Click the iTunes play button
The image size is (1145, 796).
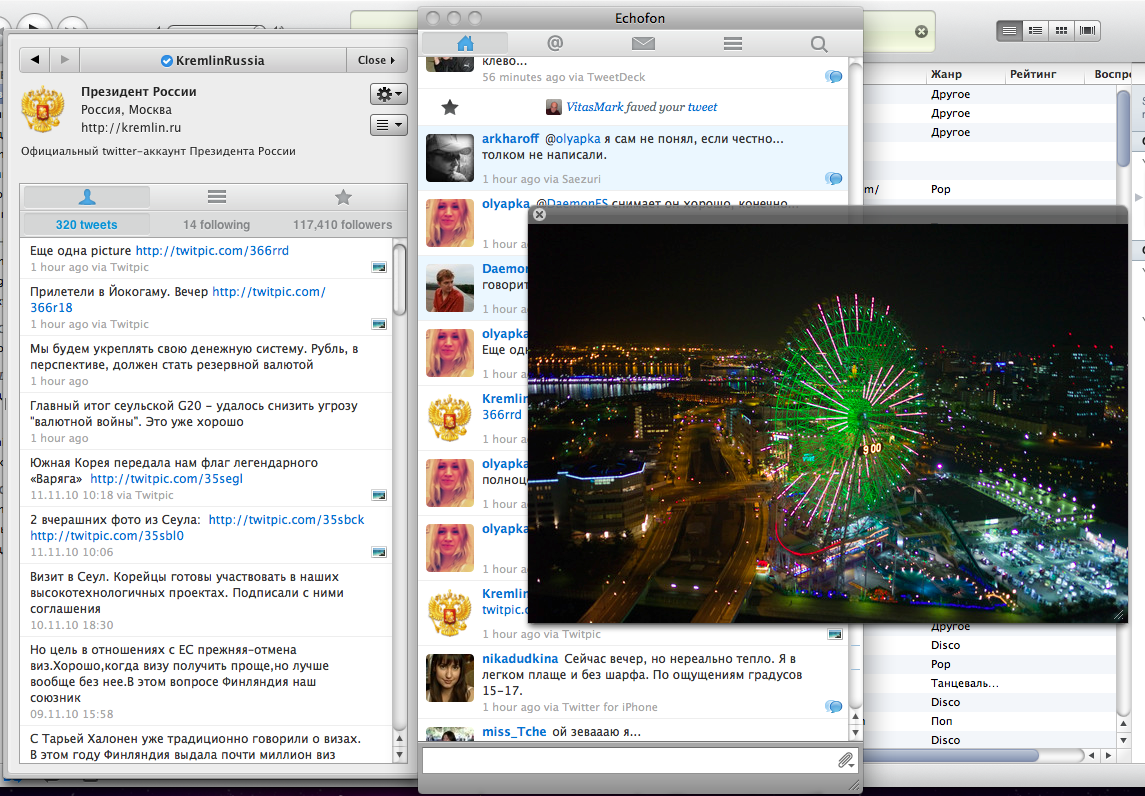click(32, 26)
